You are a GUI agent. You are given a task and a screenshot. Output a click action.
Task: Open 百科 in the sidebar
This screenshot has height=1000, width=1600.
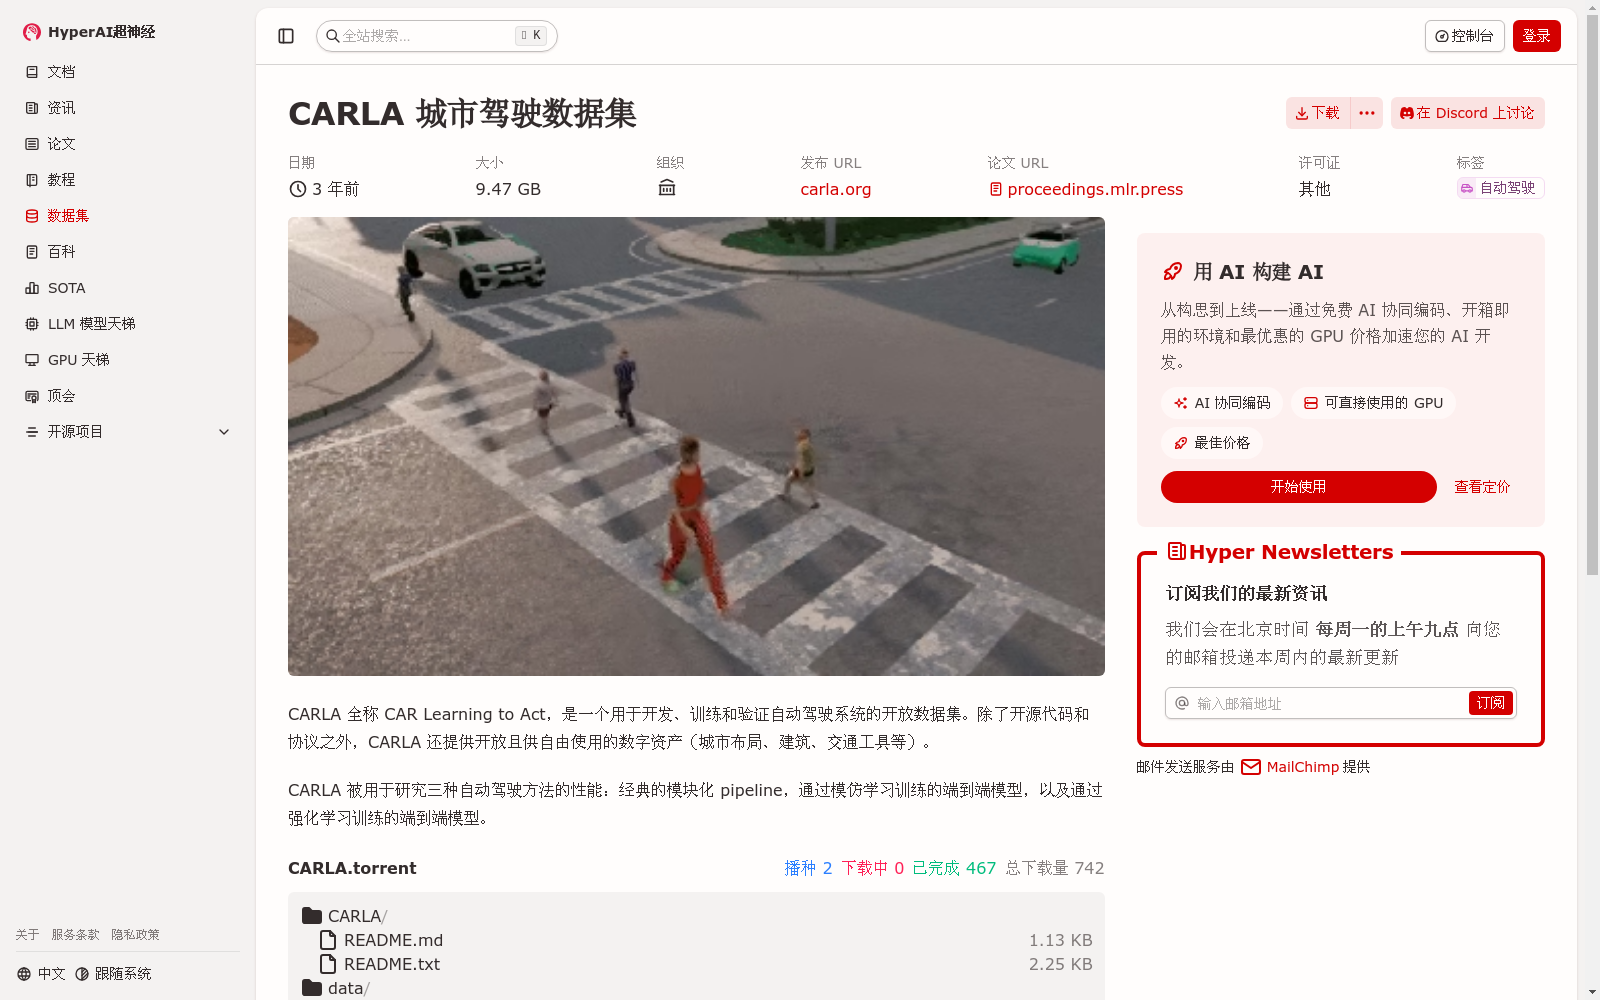[127, 252]
